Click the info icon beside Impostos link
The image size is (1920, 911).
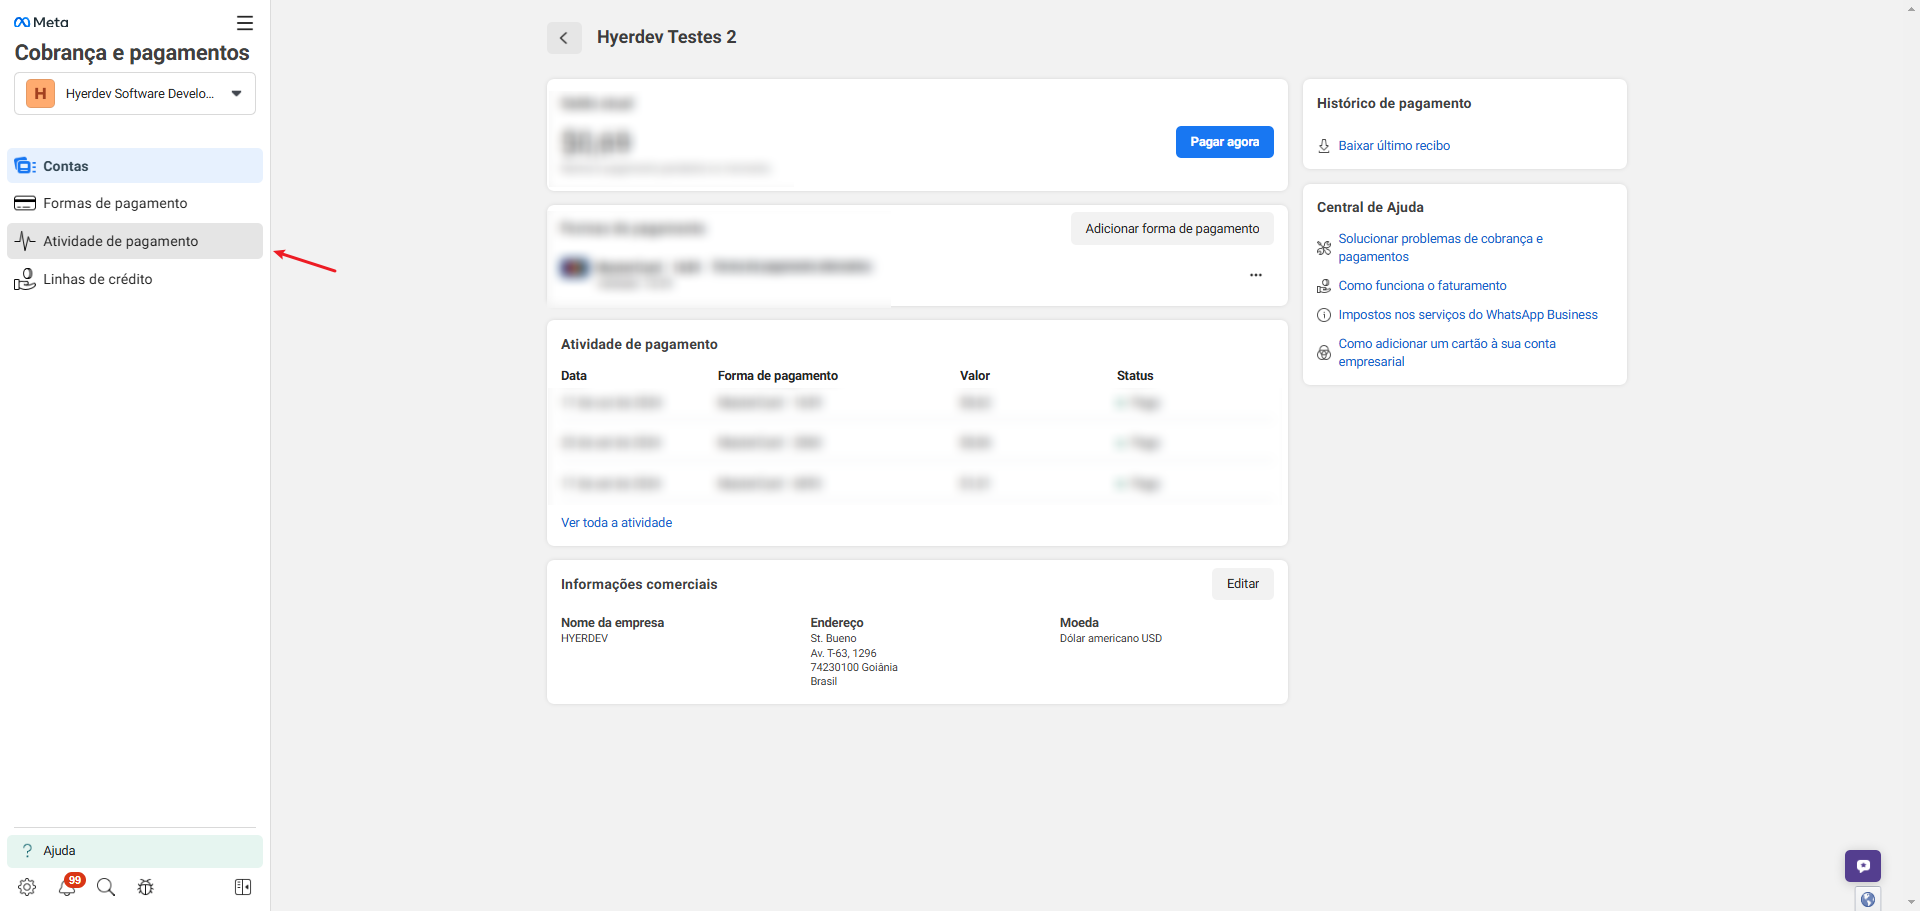point(1324,315)
